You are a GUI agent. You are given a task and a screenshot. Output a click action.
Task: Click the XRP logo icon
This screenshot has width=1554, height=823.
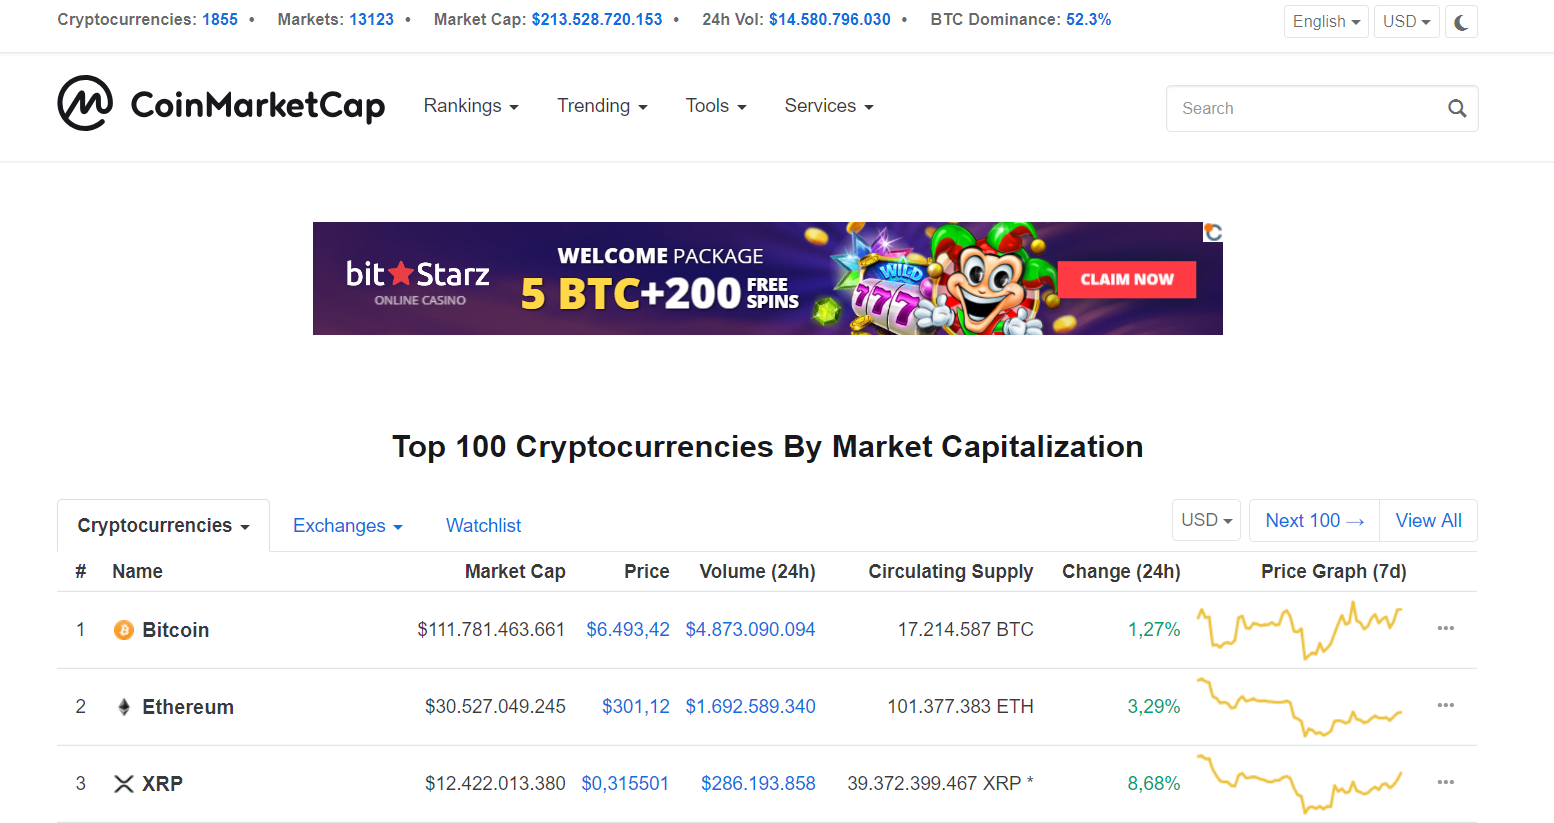[124, 784]
